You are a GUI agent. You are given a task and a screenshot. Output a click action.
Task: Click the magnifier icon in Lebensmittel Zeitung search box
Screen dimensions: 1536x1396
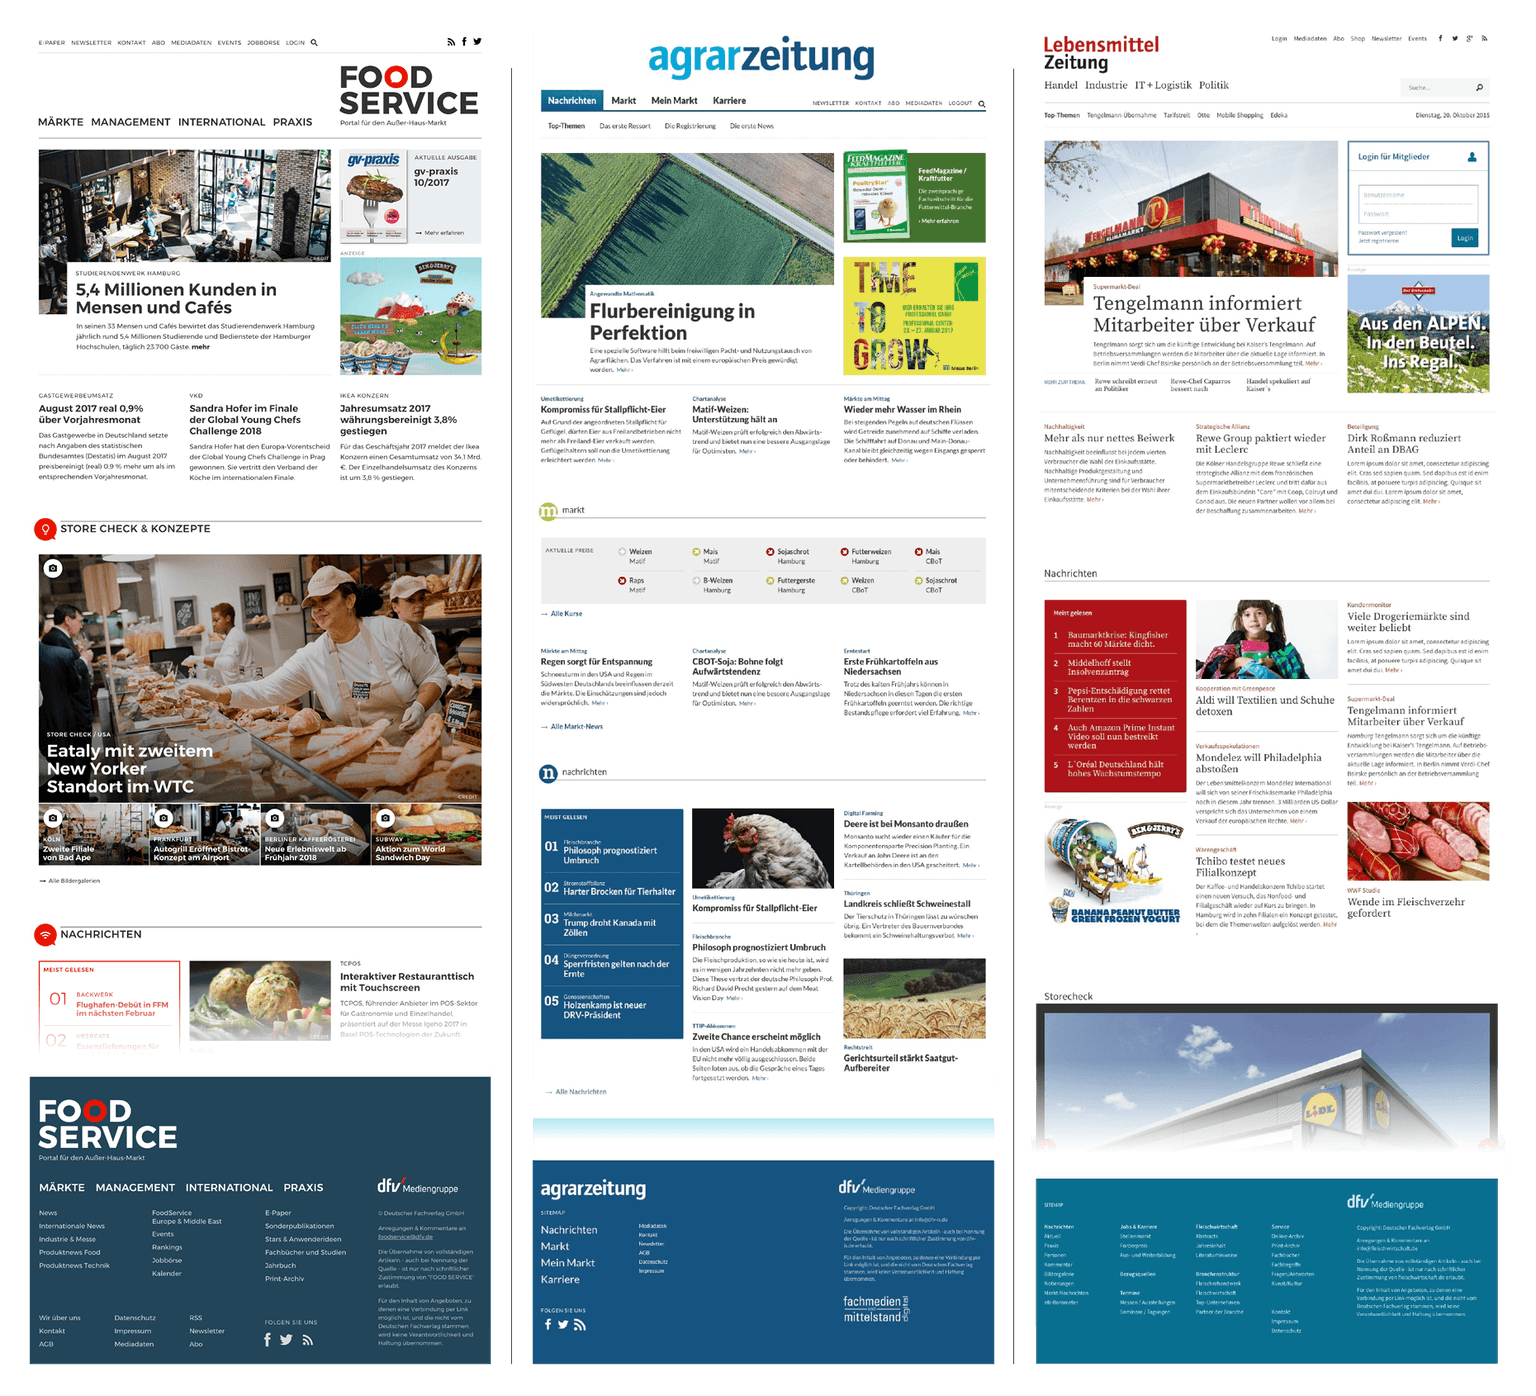tap(1479, 88)
